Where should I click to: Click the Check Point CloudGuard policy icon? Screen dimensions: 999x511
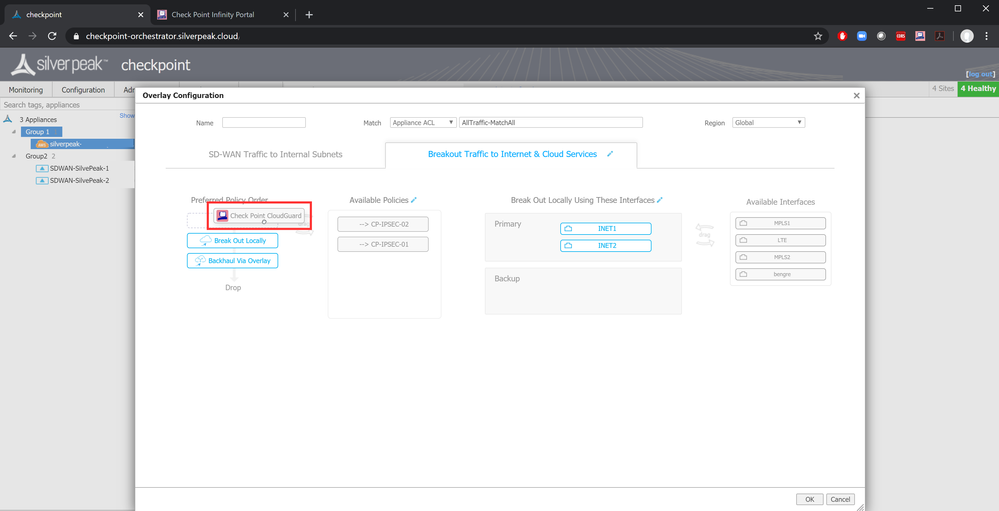tap(222, 215)
